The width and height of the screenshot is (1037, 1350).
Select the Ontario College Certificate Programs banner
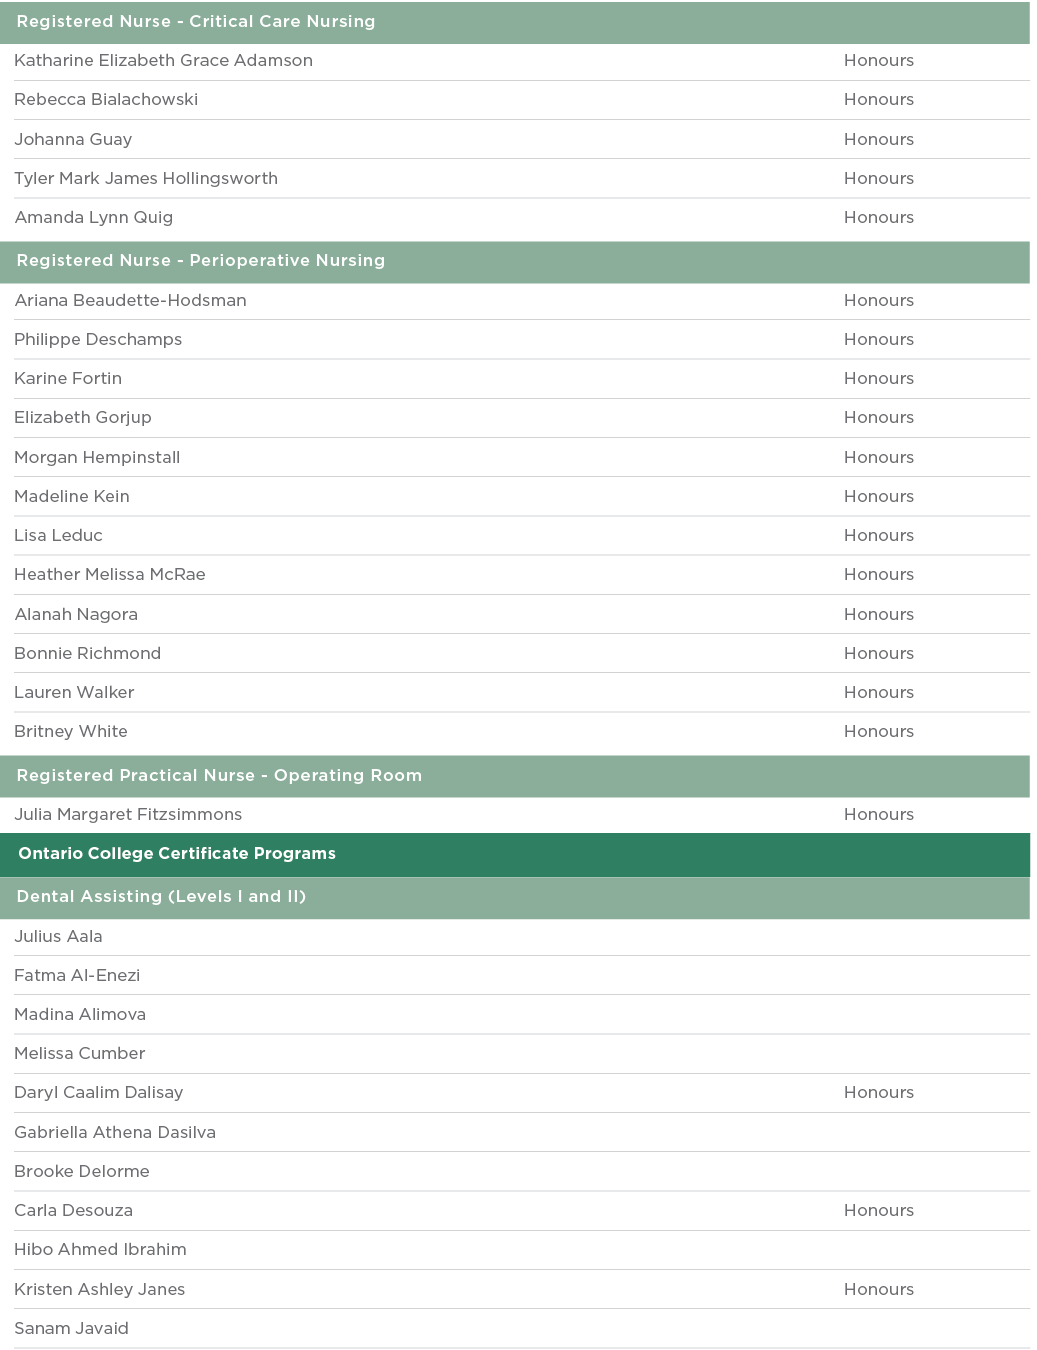[x=177, y=854]
